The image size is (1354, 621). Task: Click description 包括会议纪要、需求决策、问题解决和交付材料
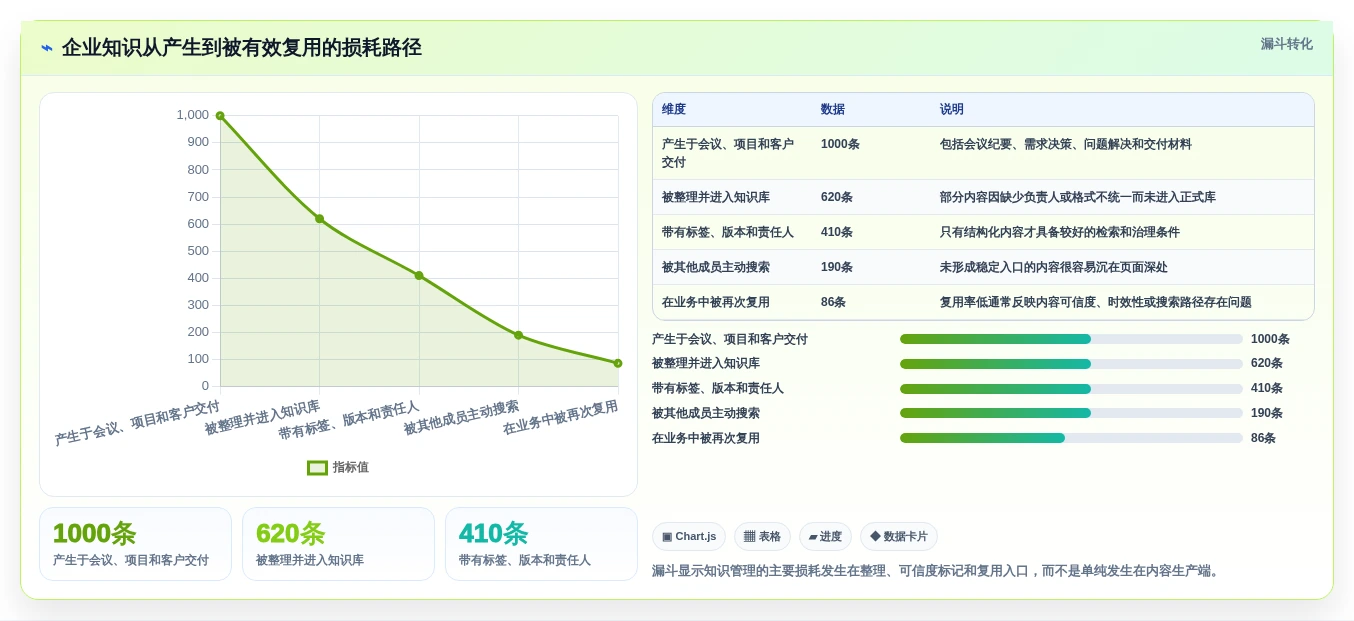coord(1066,144)
